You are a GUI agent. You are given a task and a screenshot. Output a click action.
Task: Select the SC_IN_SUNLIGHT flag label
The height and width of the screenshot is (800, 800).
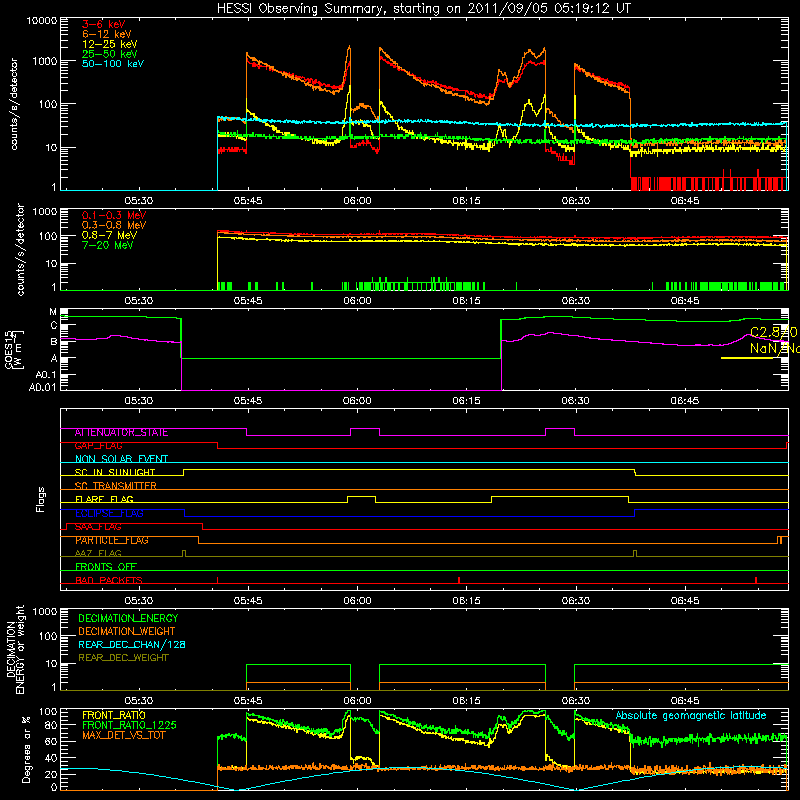pos(115,472)
